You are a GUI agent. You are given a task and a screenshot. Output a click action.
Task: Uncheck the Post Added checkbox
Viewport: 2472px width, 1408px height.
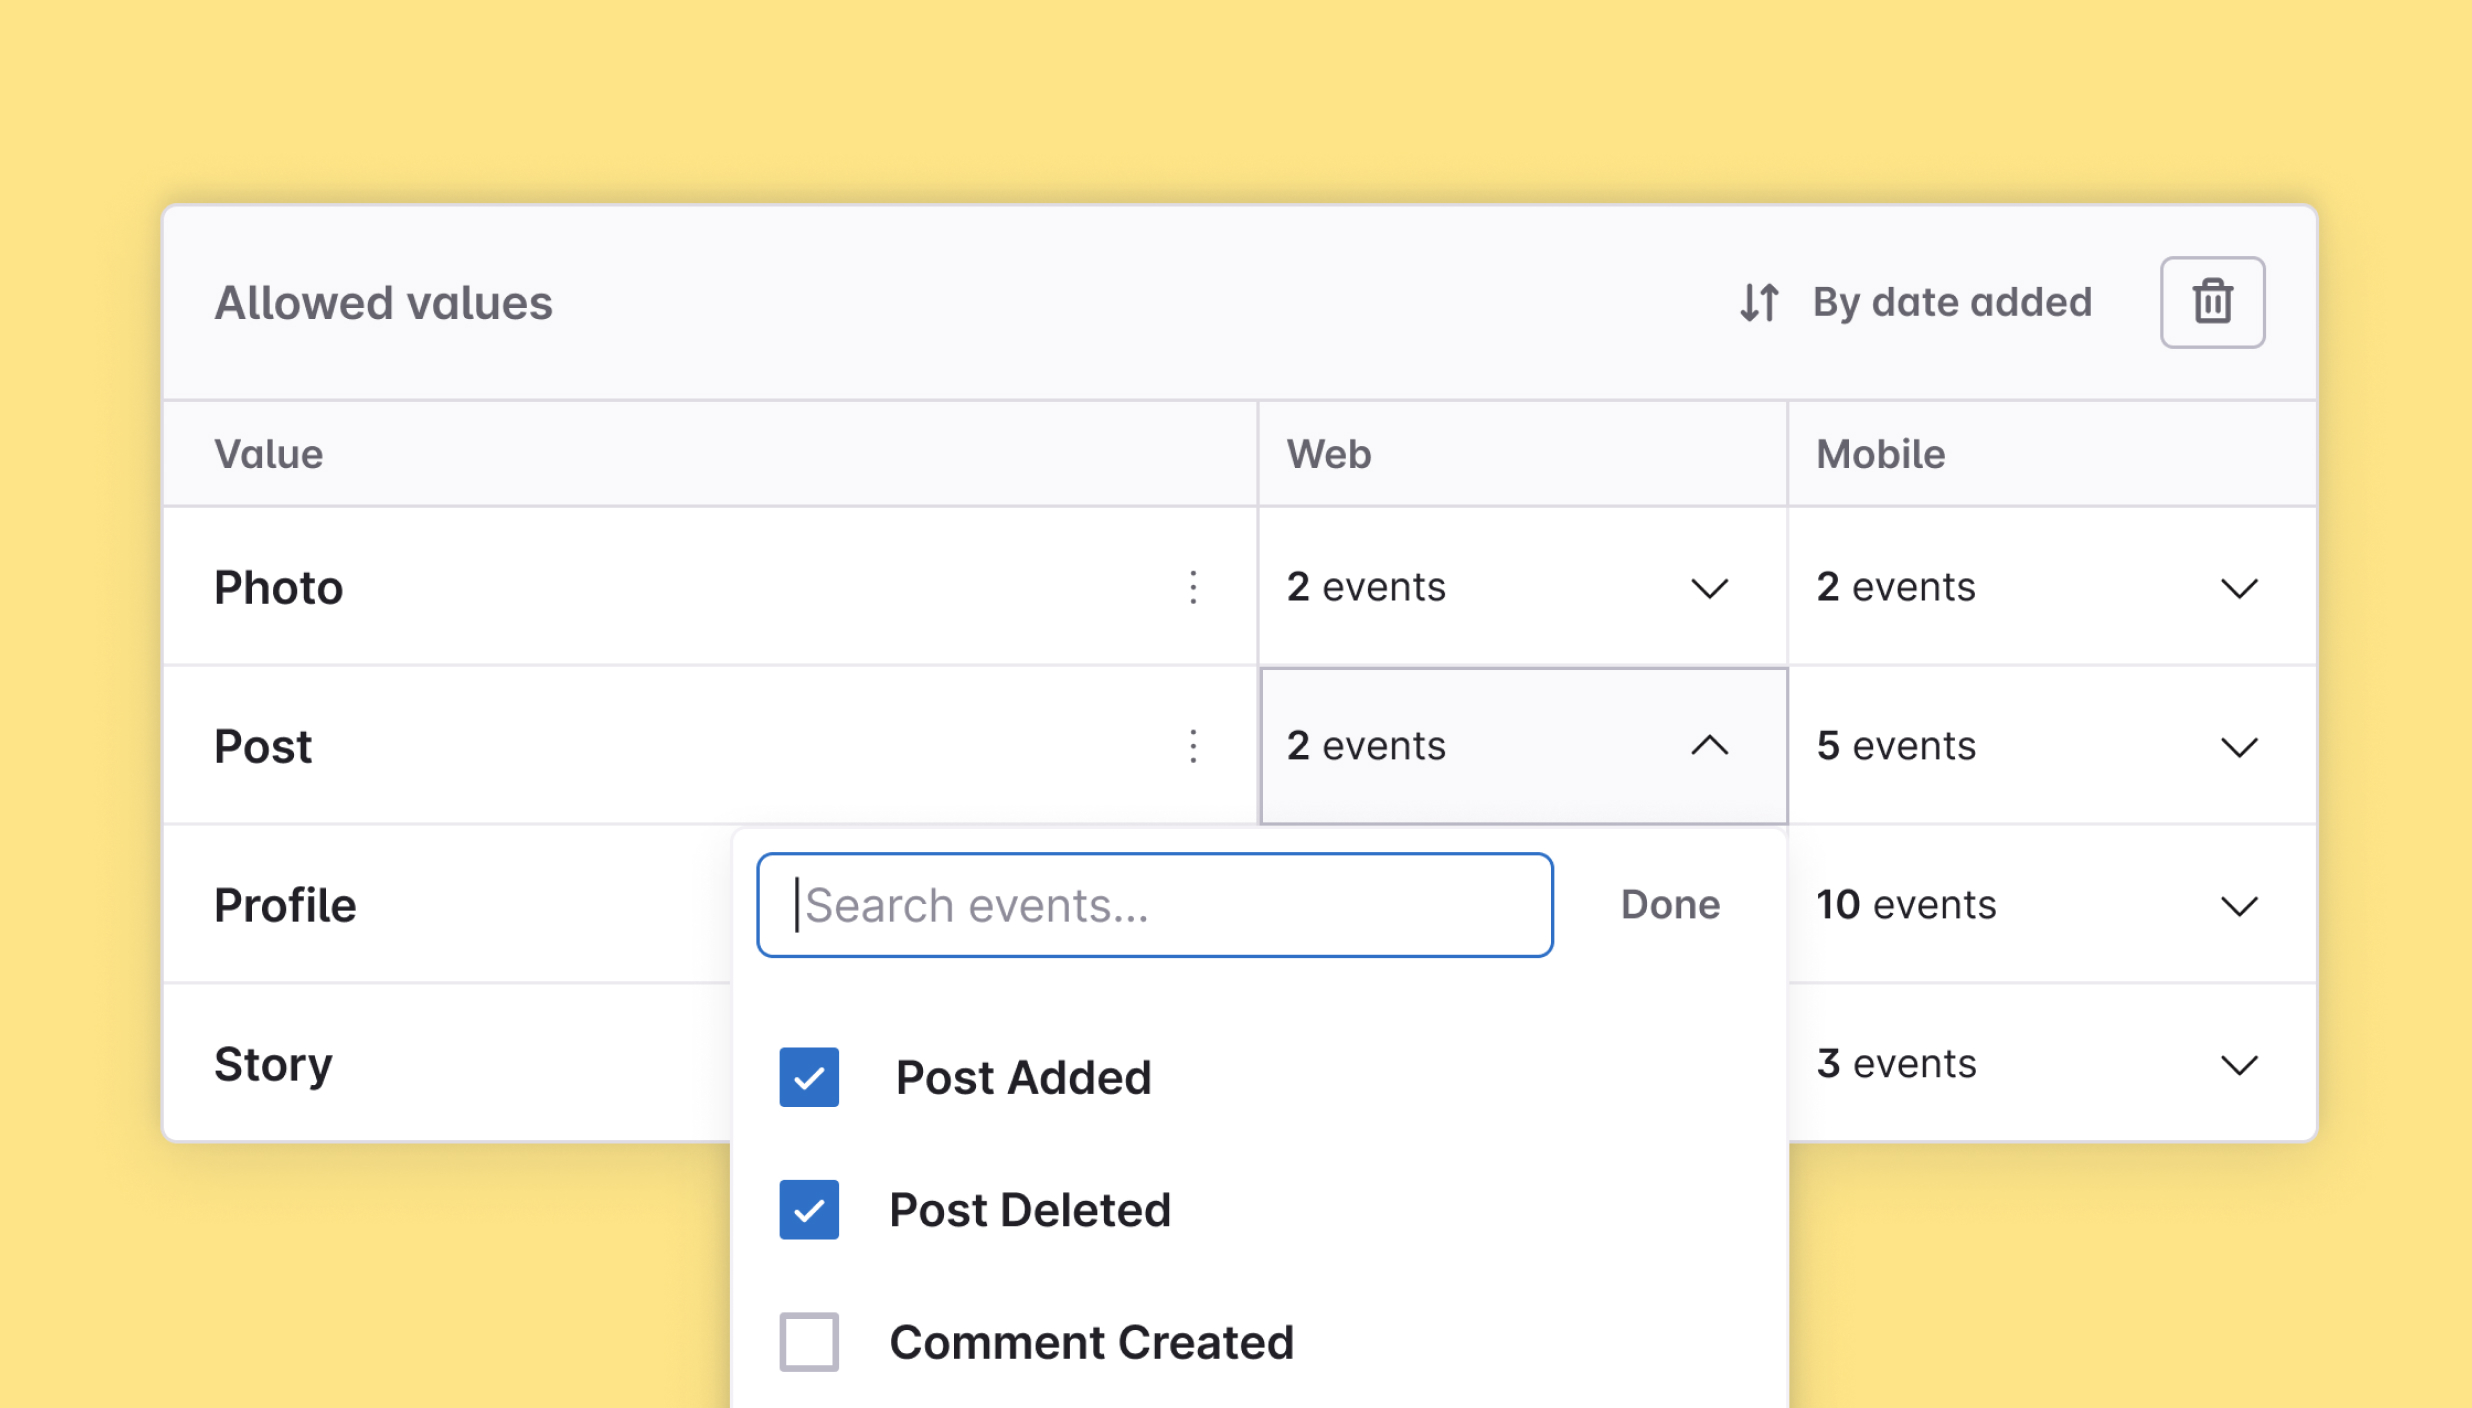pos(809,1077)
